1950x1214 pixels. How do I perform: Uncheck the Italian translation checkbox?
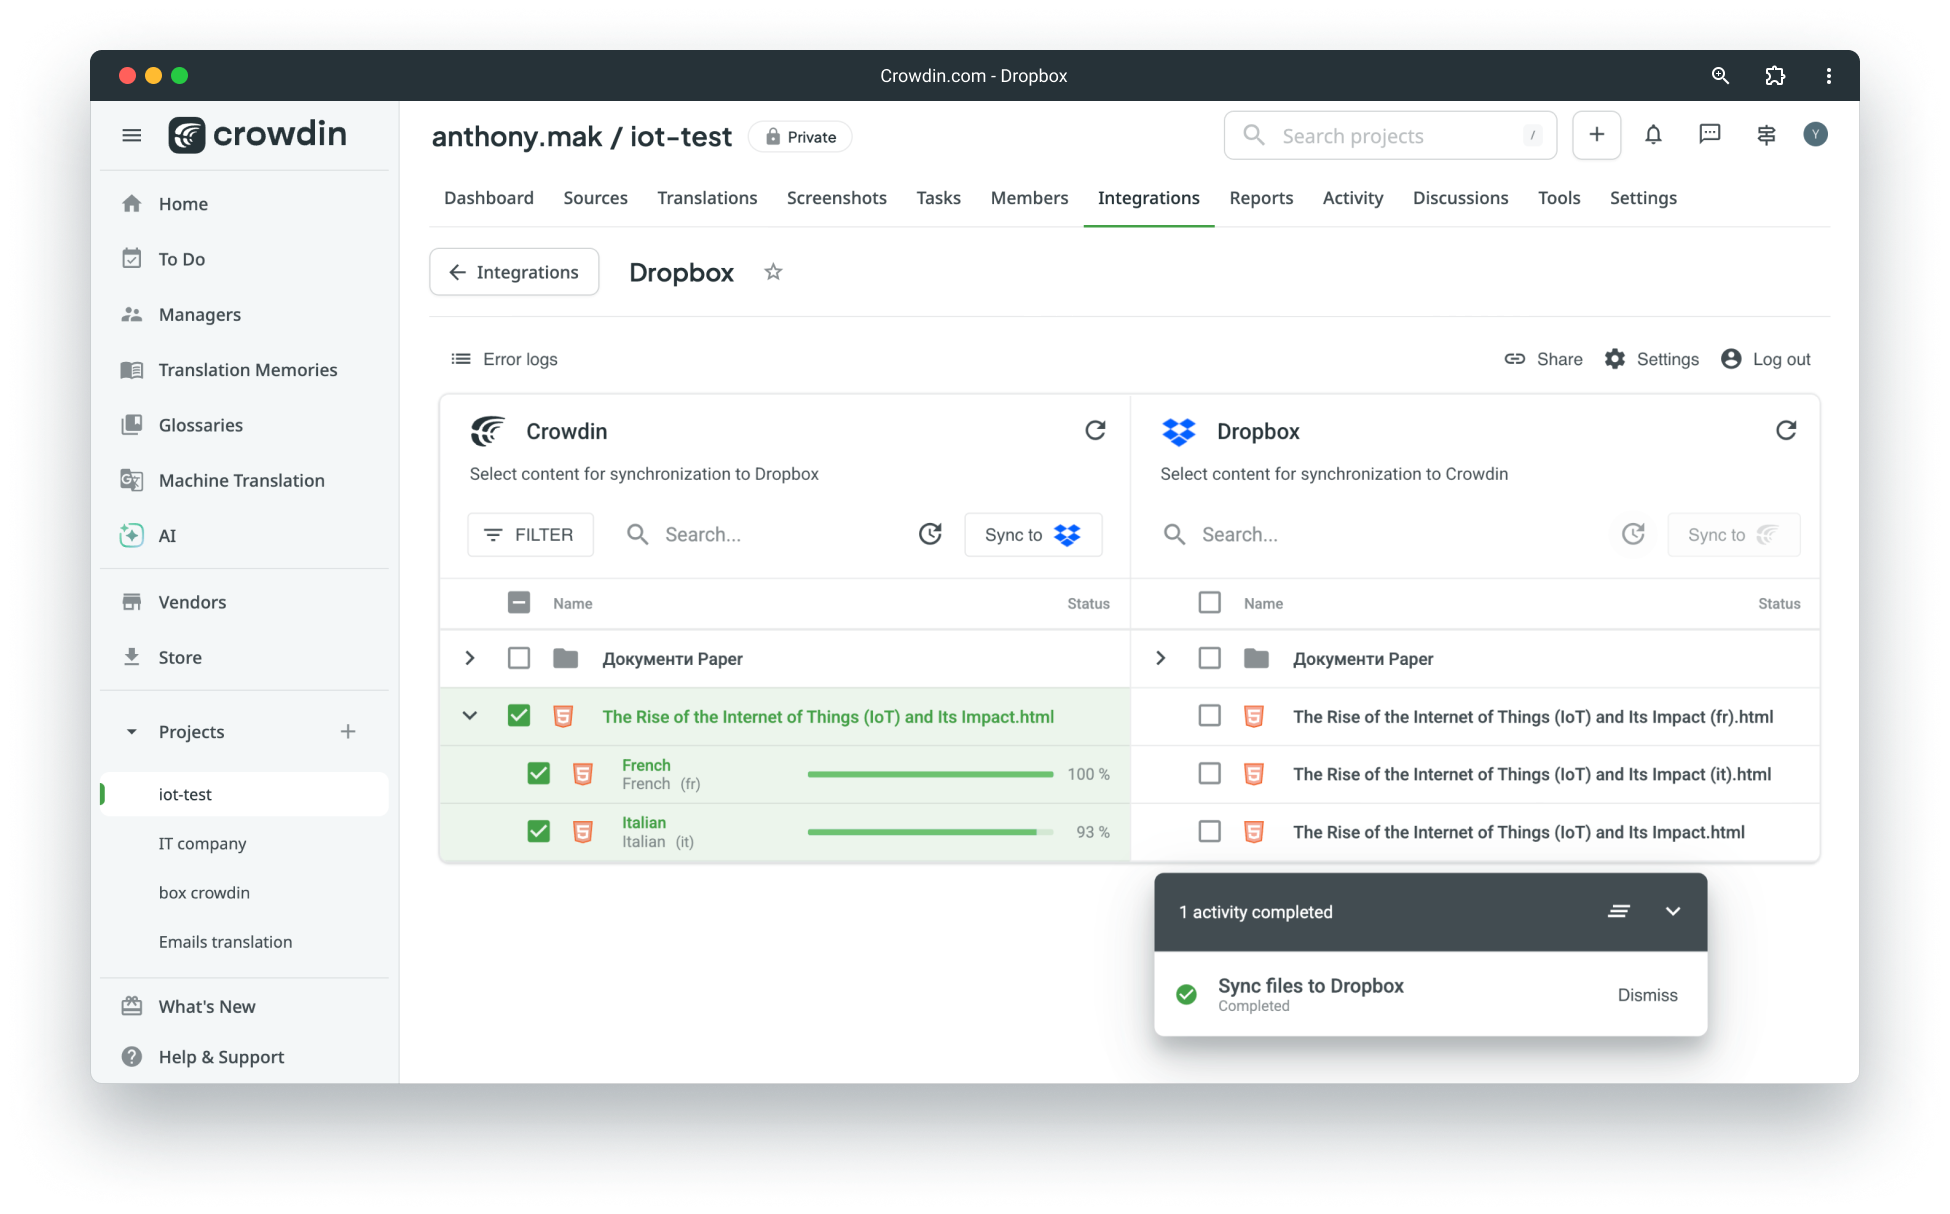tap(539, 831)
